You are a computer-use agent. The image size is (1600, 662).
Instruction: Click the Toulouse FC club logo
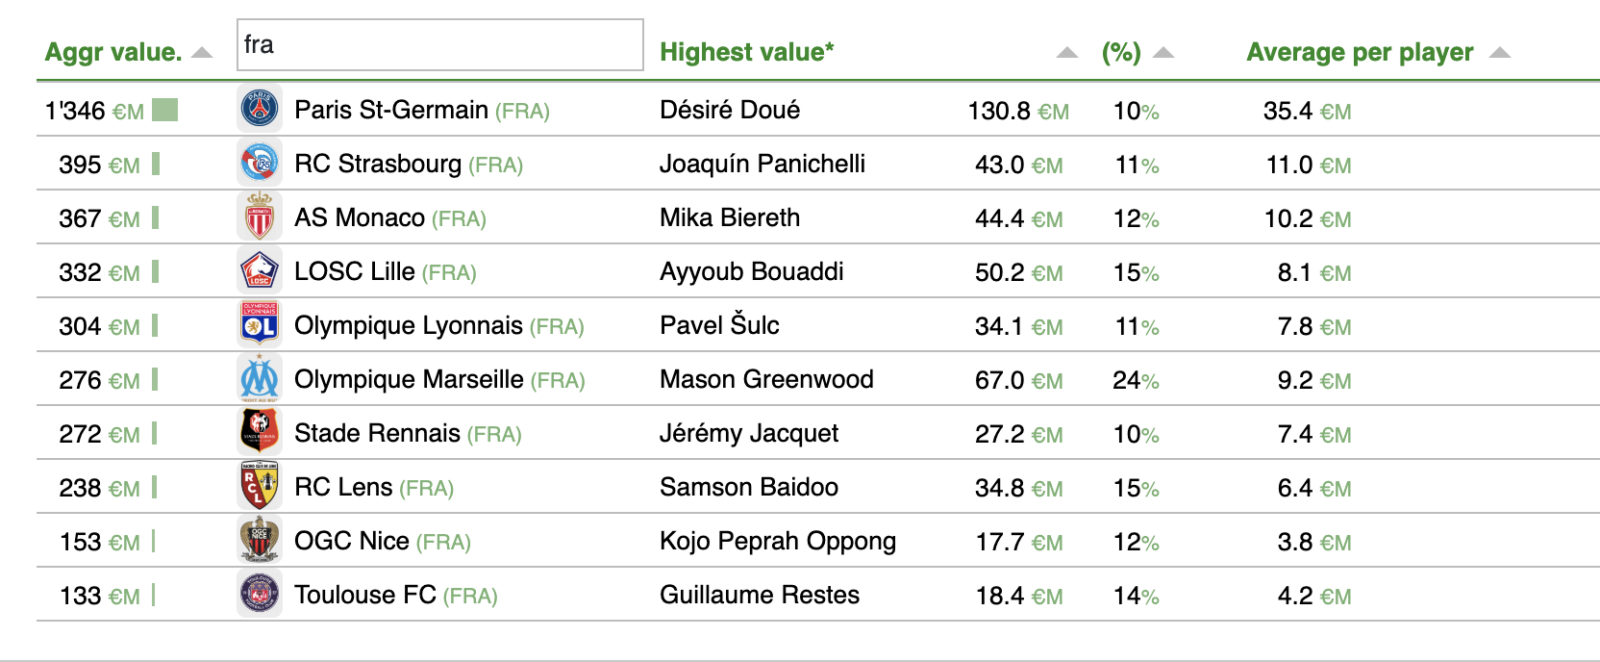point(260,595)
